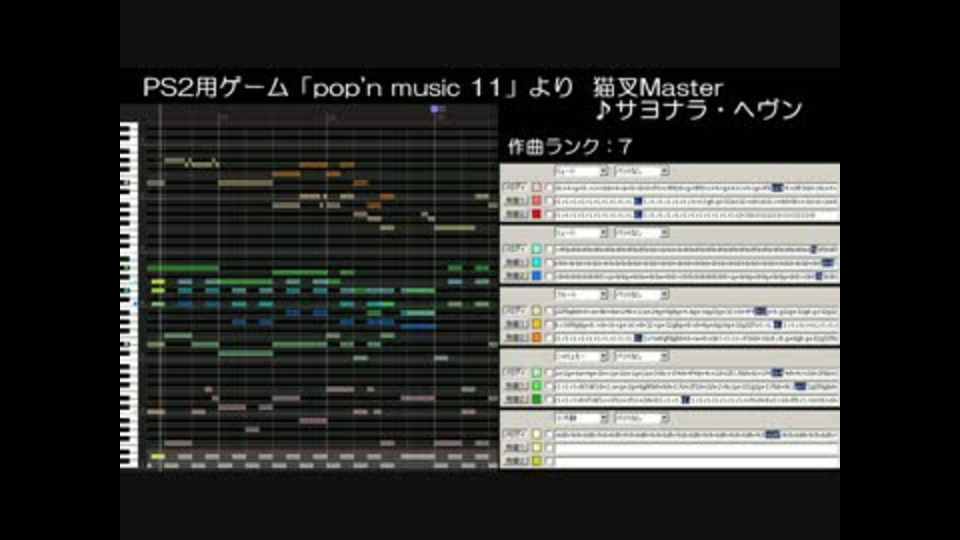The height and width of the screenshot is (540, 960).
Task: Pick the bright red chord 2 swatch
Action: [537, 214]
